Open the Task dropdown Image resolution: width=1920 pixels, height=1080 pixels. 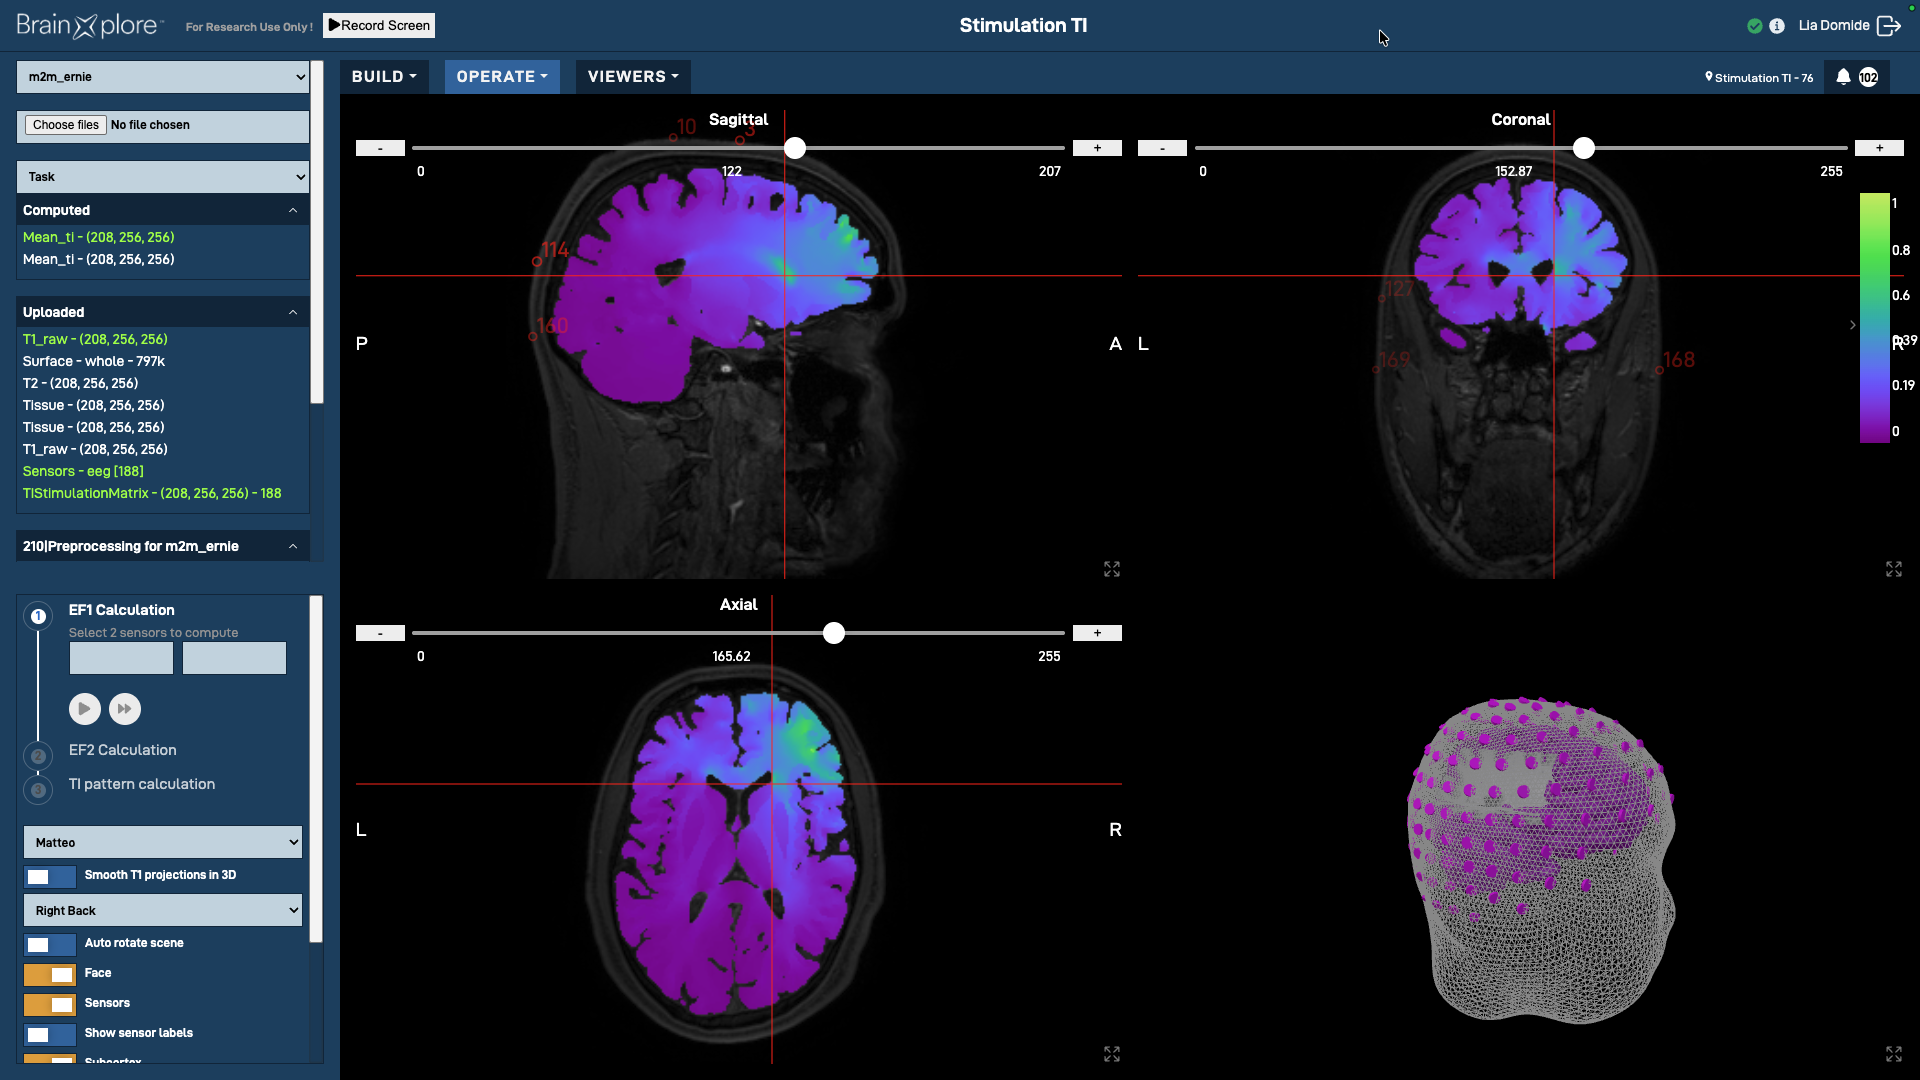tap(163, 177)
